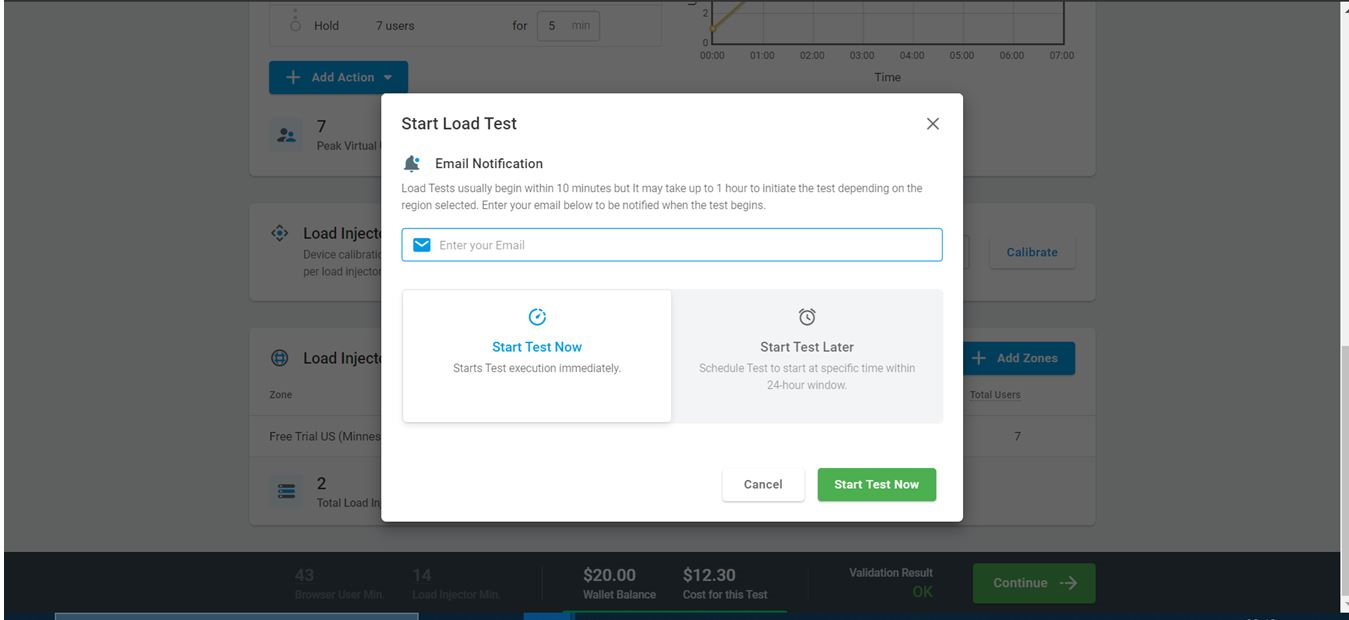Click the Load Injector zones globe icon
The height and width of the screenshot is (620, 1349).
pyautogui.click(x=280, y=358)
